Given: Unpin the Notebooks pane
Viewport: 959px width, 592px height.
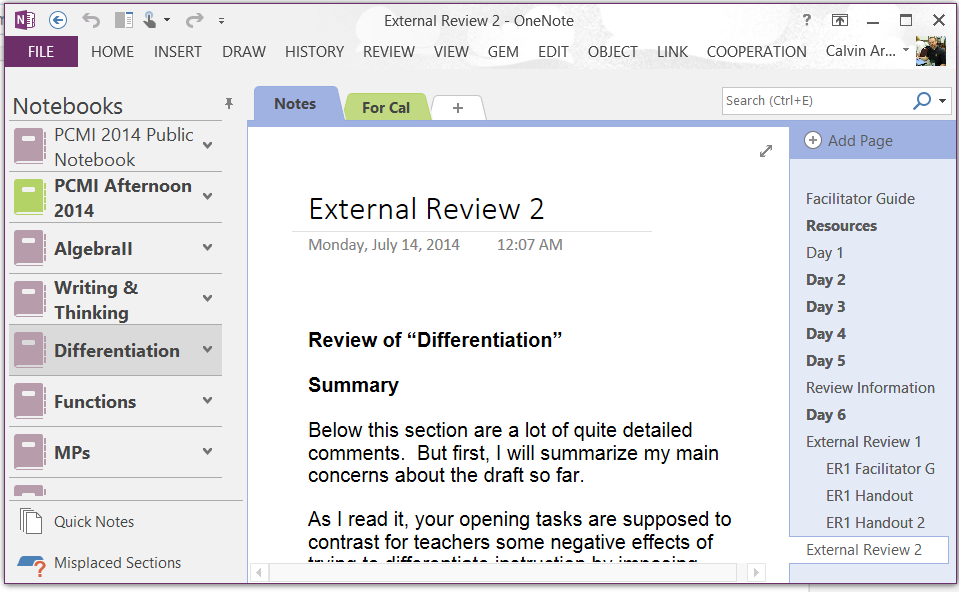Looking at the screenshot, I should [228, 103].
